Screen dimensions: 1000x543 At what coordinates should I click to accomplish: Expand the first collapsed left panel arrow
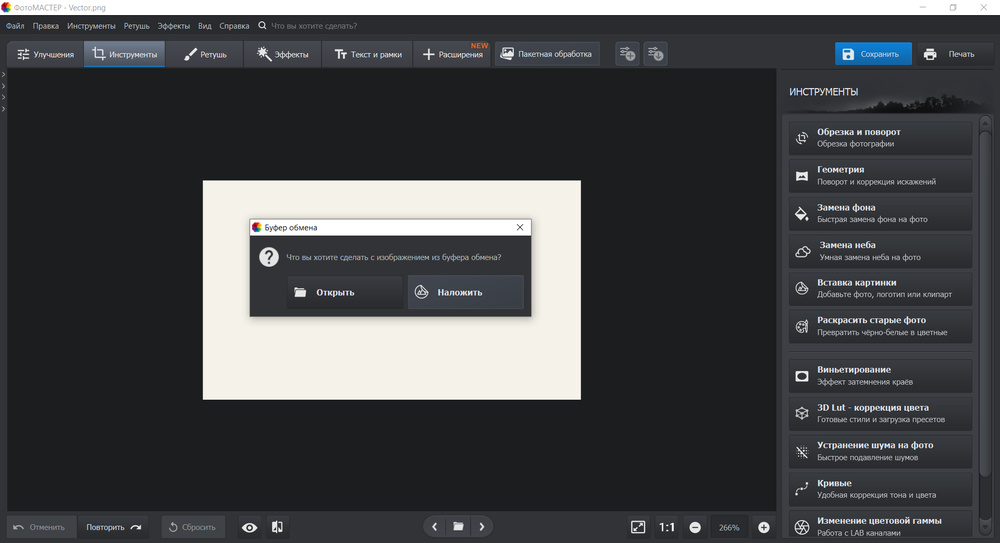[3, 75]
